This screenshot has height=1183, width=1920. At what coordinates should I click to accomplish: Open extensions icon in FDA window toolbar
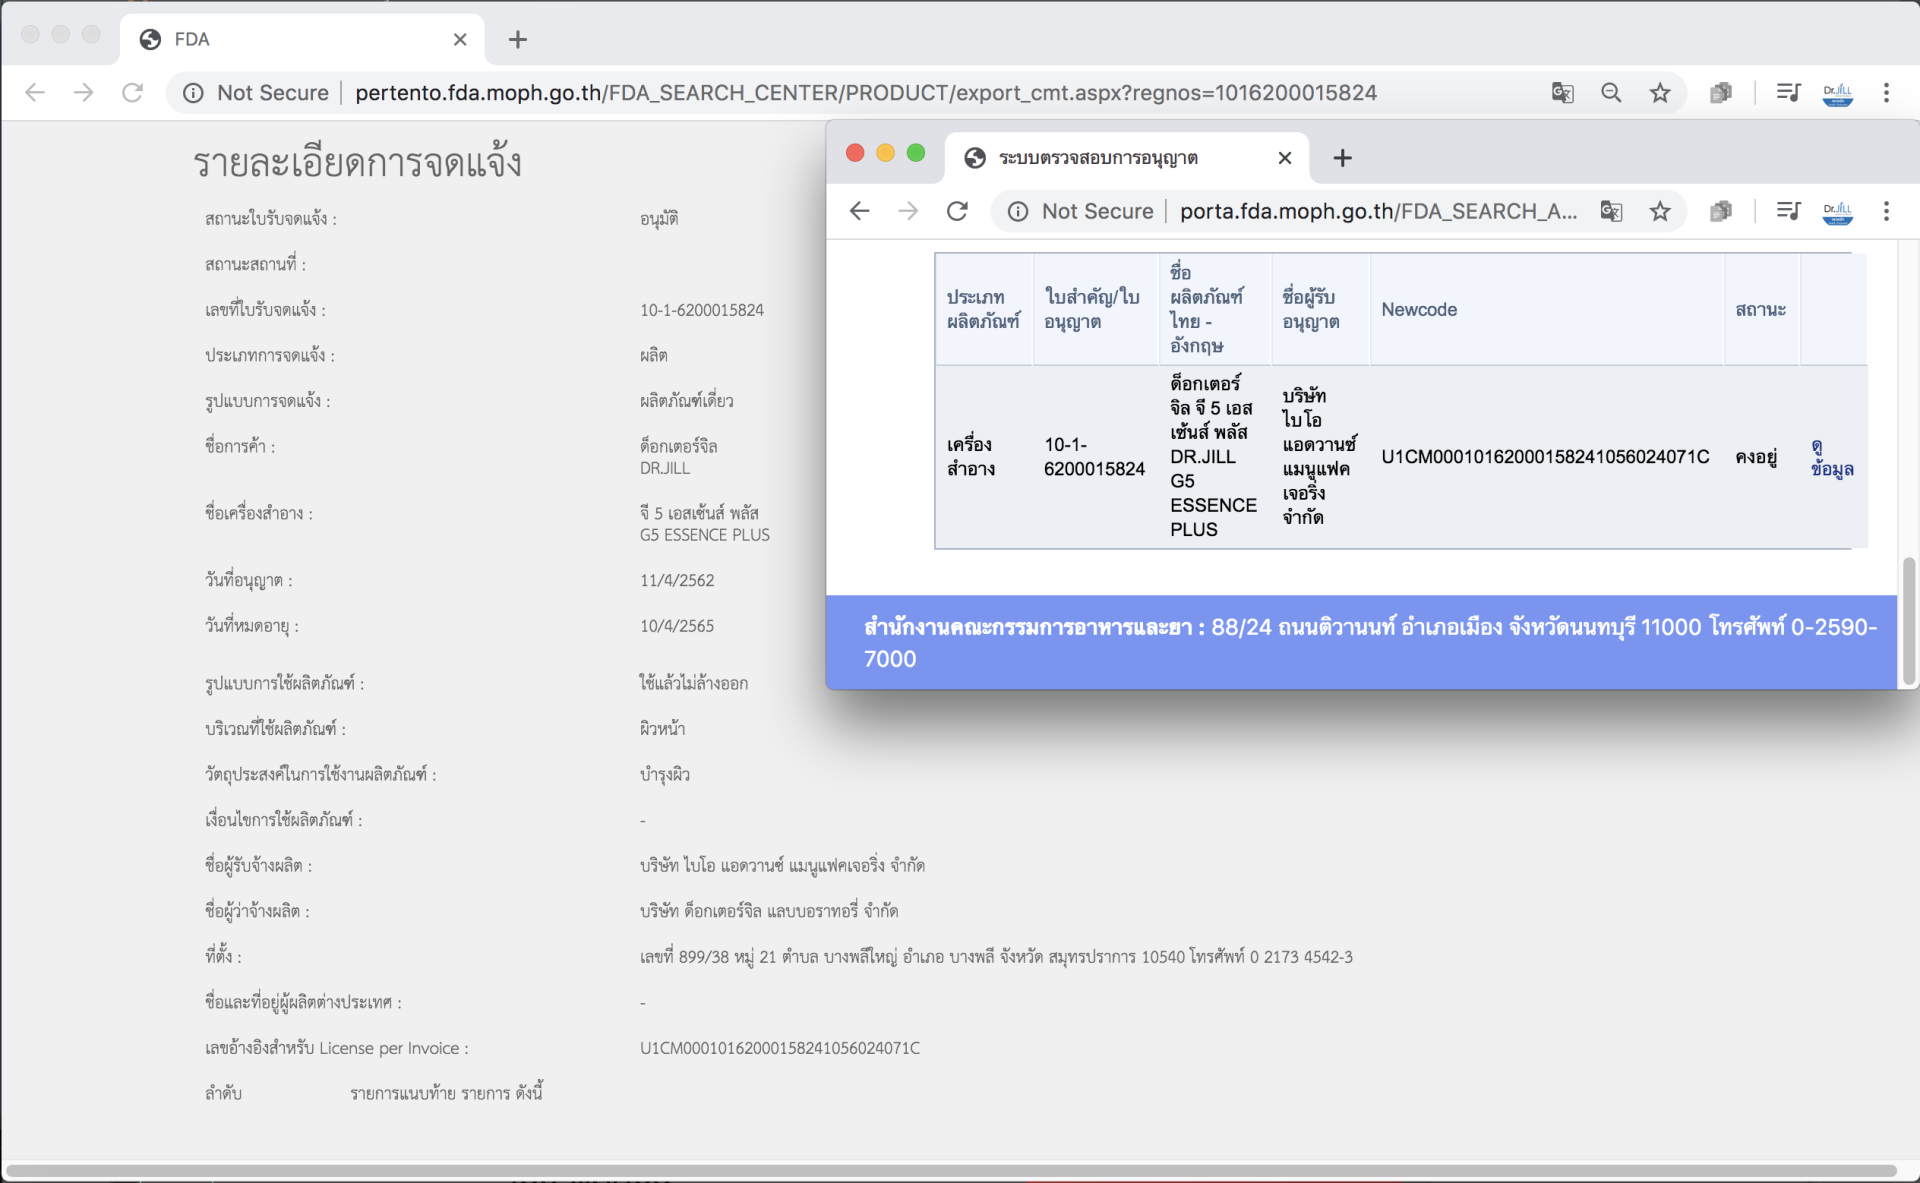point(1721,93)
